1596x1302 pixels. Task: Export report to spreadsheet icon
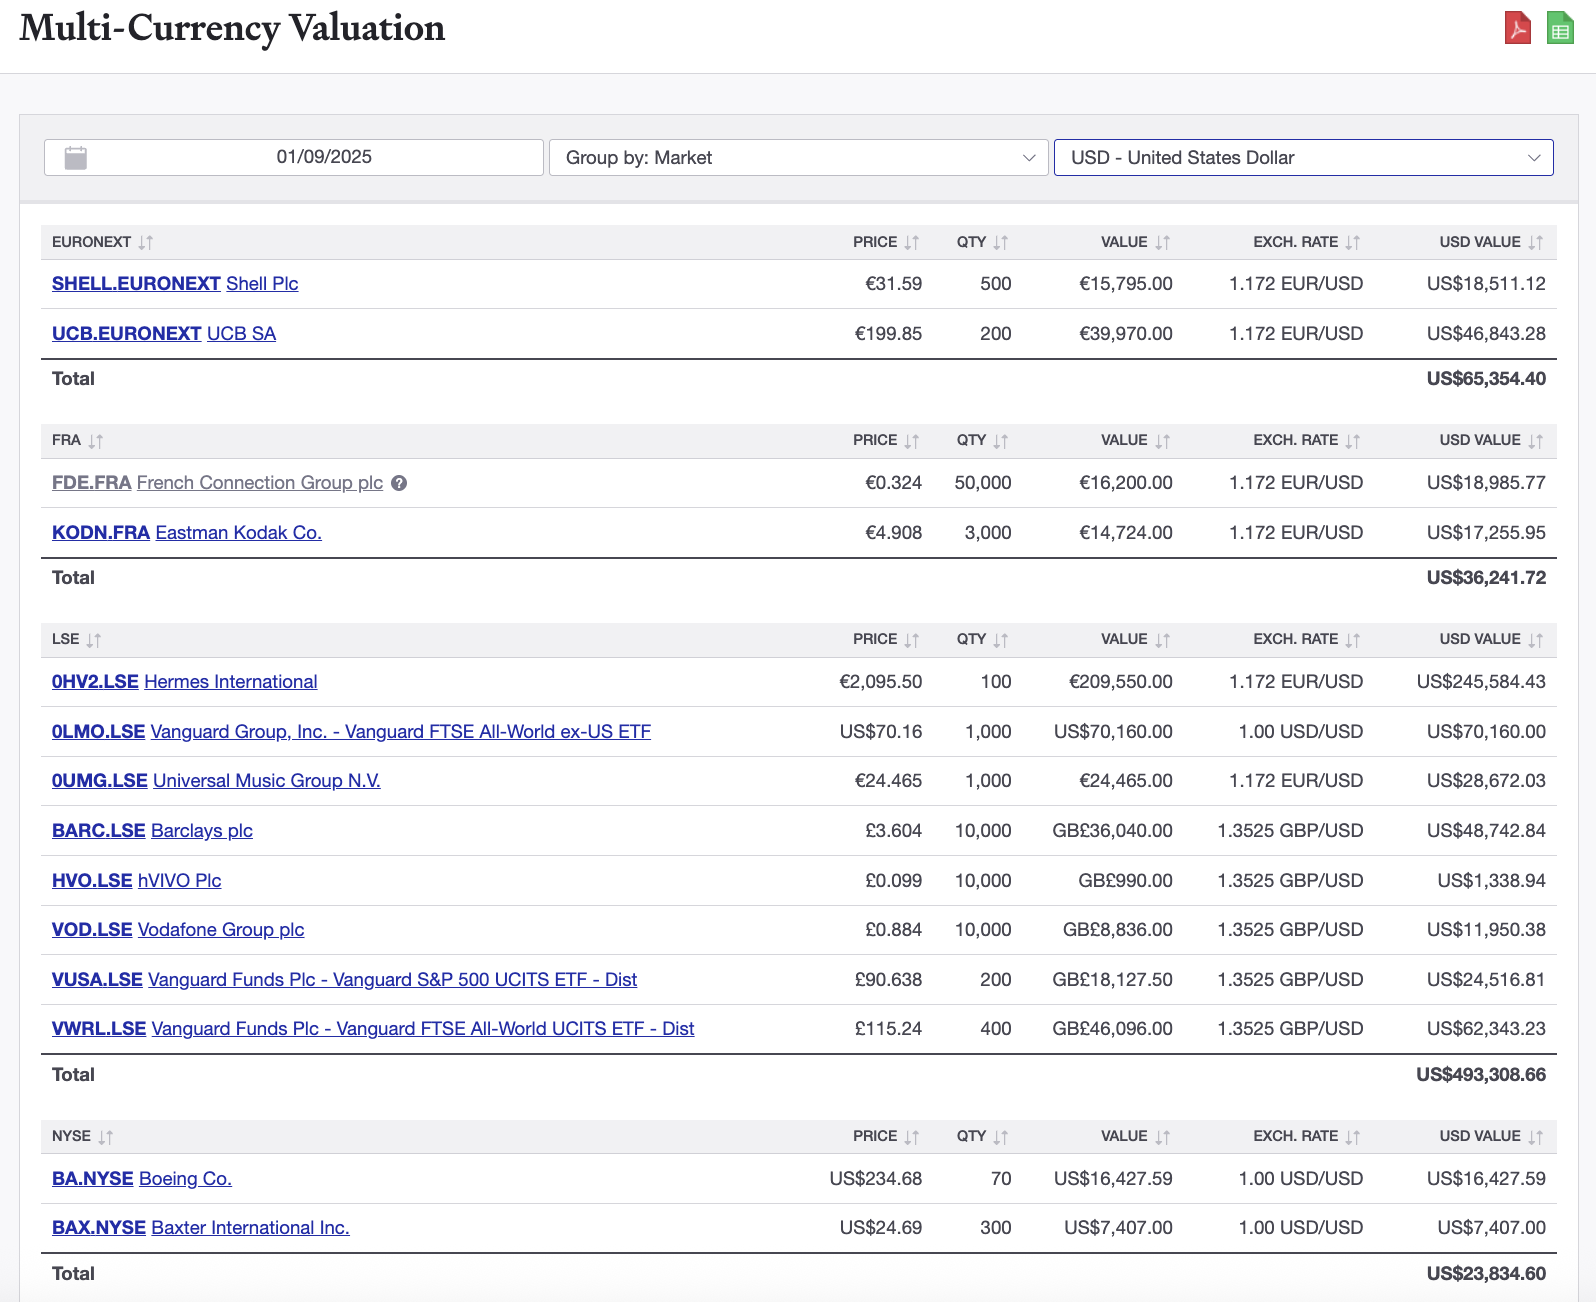[x=1559, y=28]
